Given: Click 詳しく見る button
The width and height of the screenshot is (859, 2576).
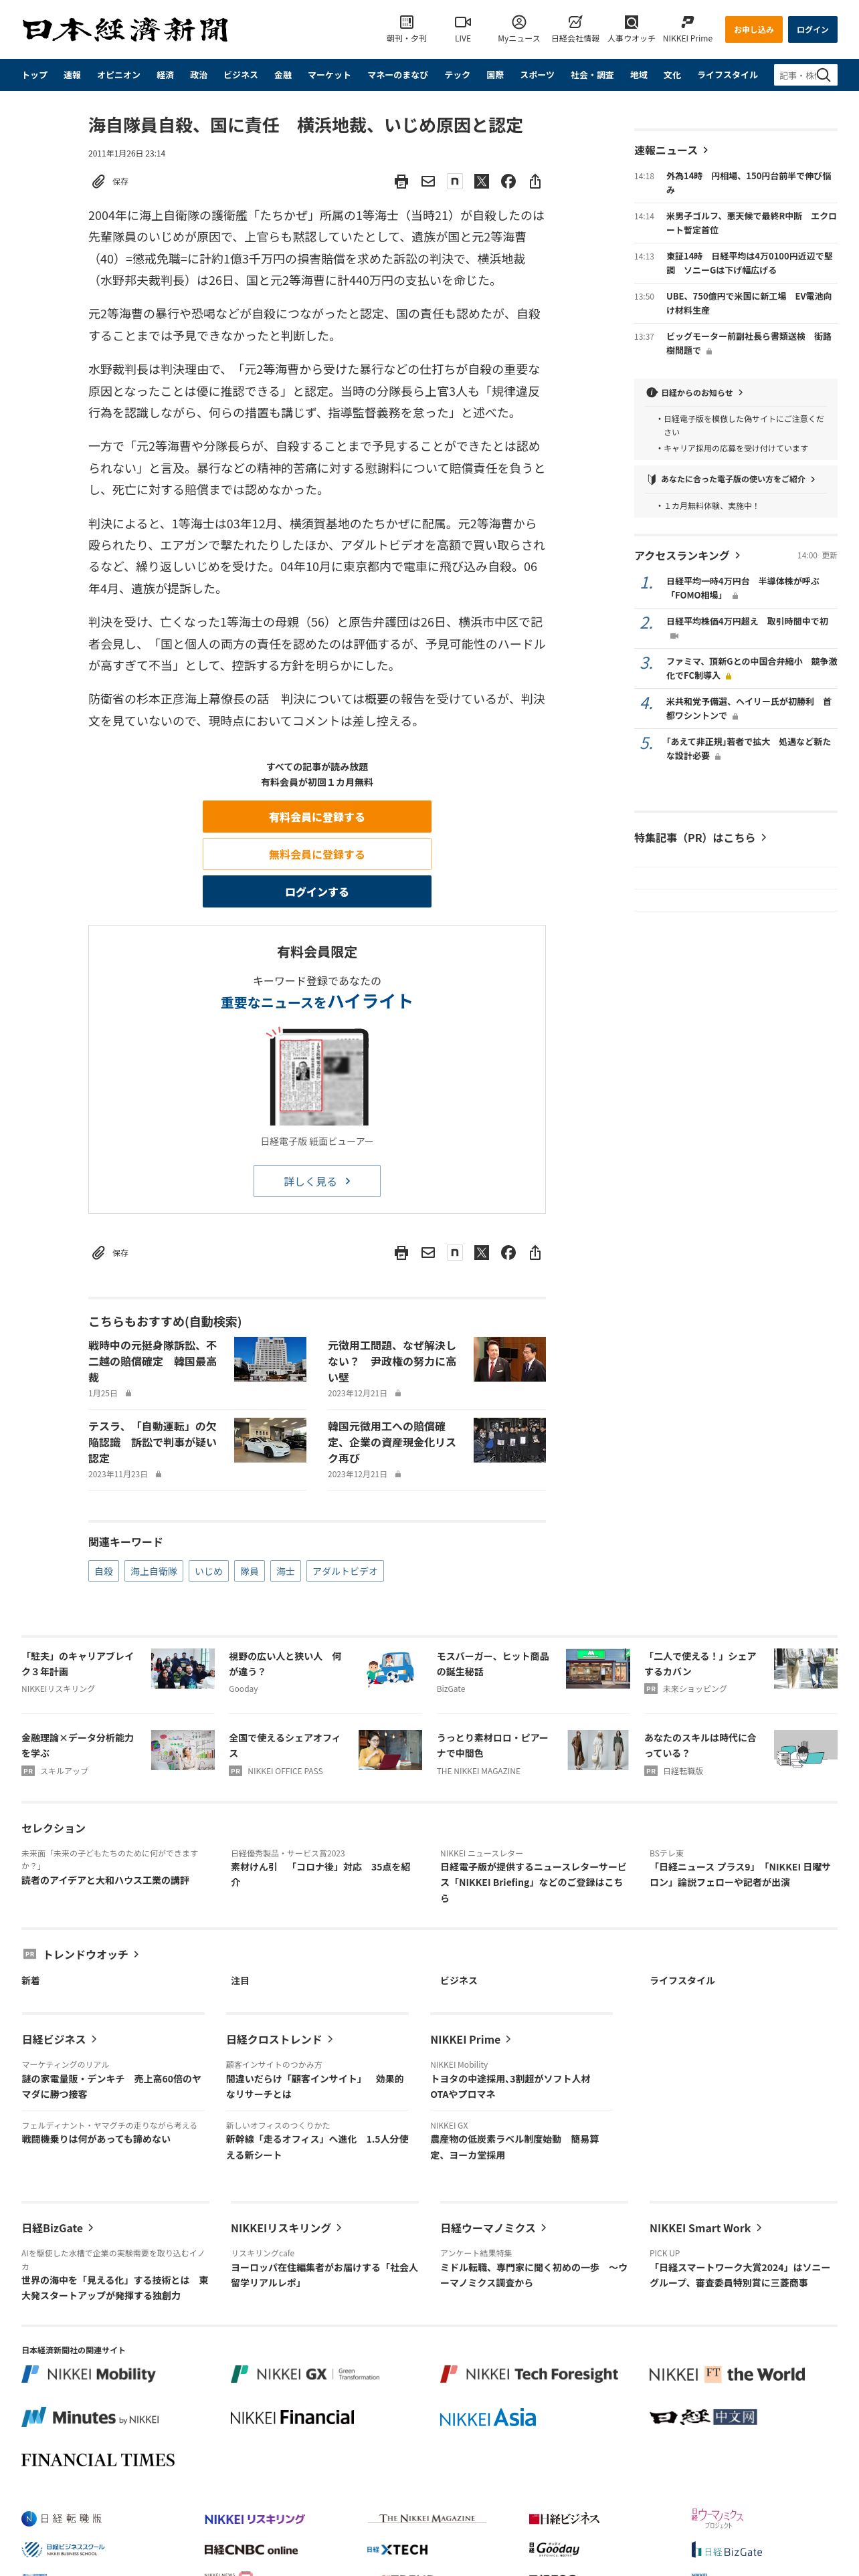Looking at the screenshot, I should tap(317, 1181).
